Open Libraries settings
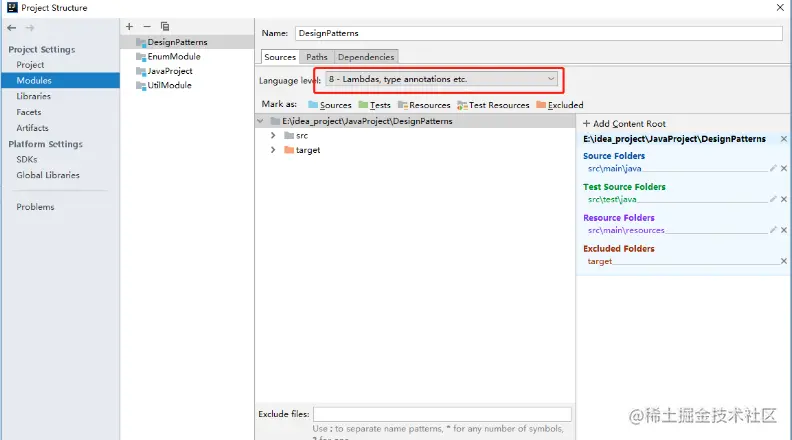Viewport: 792px width, 440px height. coord(33,96)
